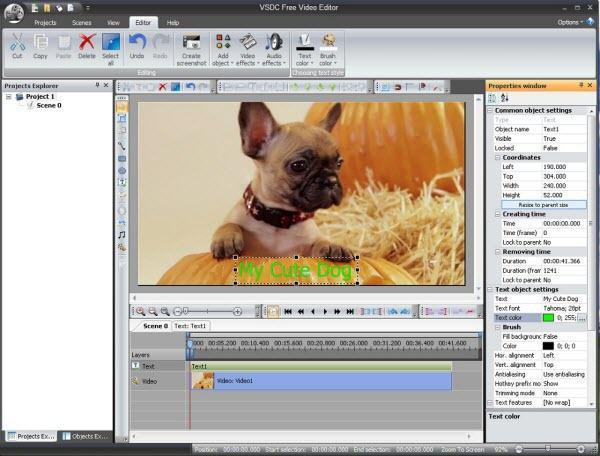Select the Video1 clip on timeline
The image size is (600, 456).
tap(320, 381)
